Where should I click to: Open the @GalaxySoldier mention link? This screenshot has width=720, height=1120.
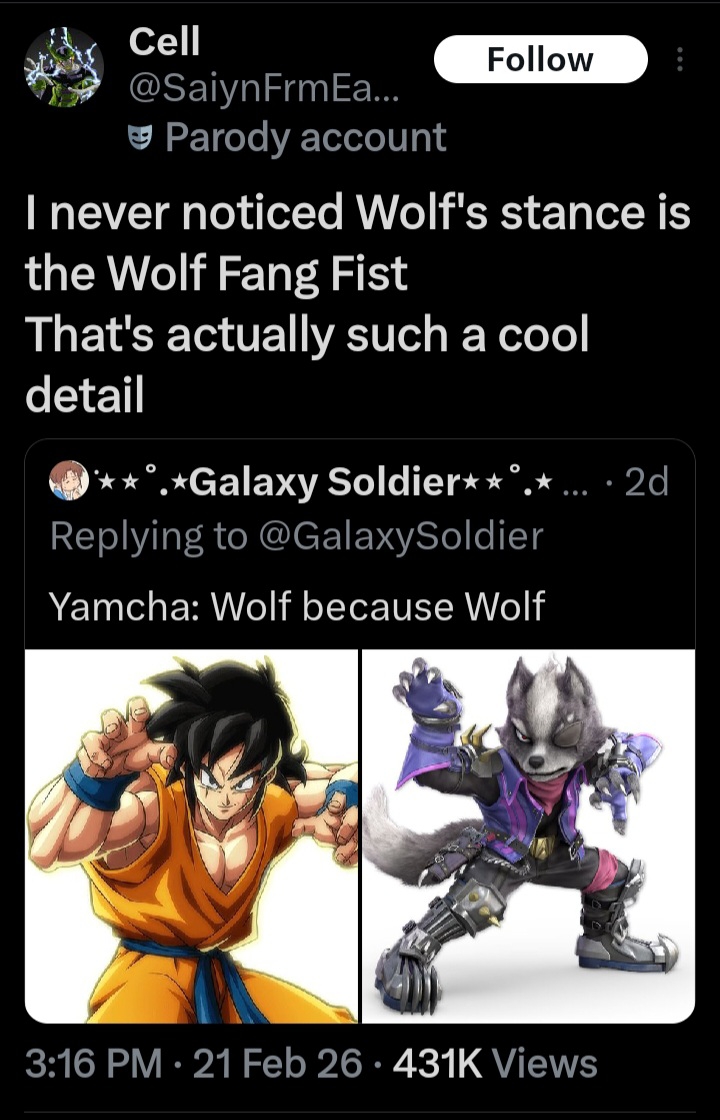[x=402, y=536]
